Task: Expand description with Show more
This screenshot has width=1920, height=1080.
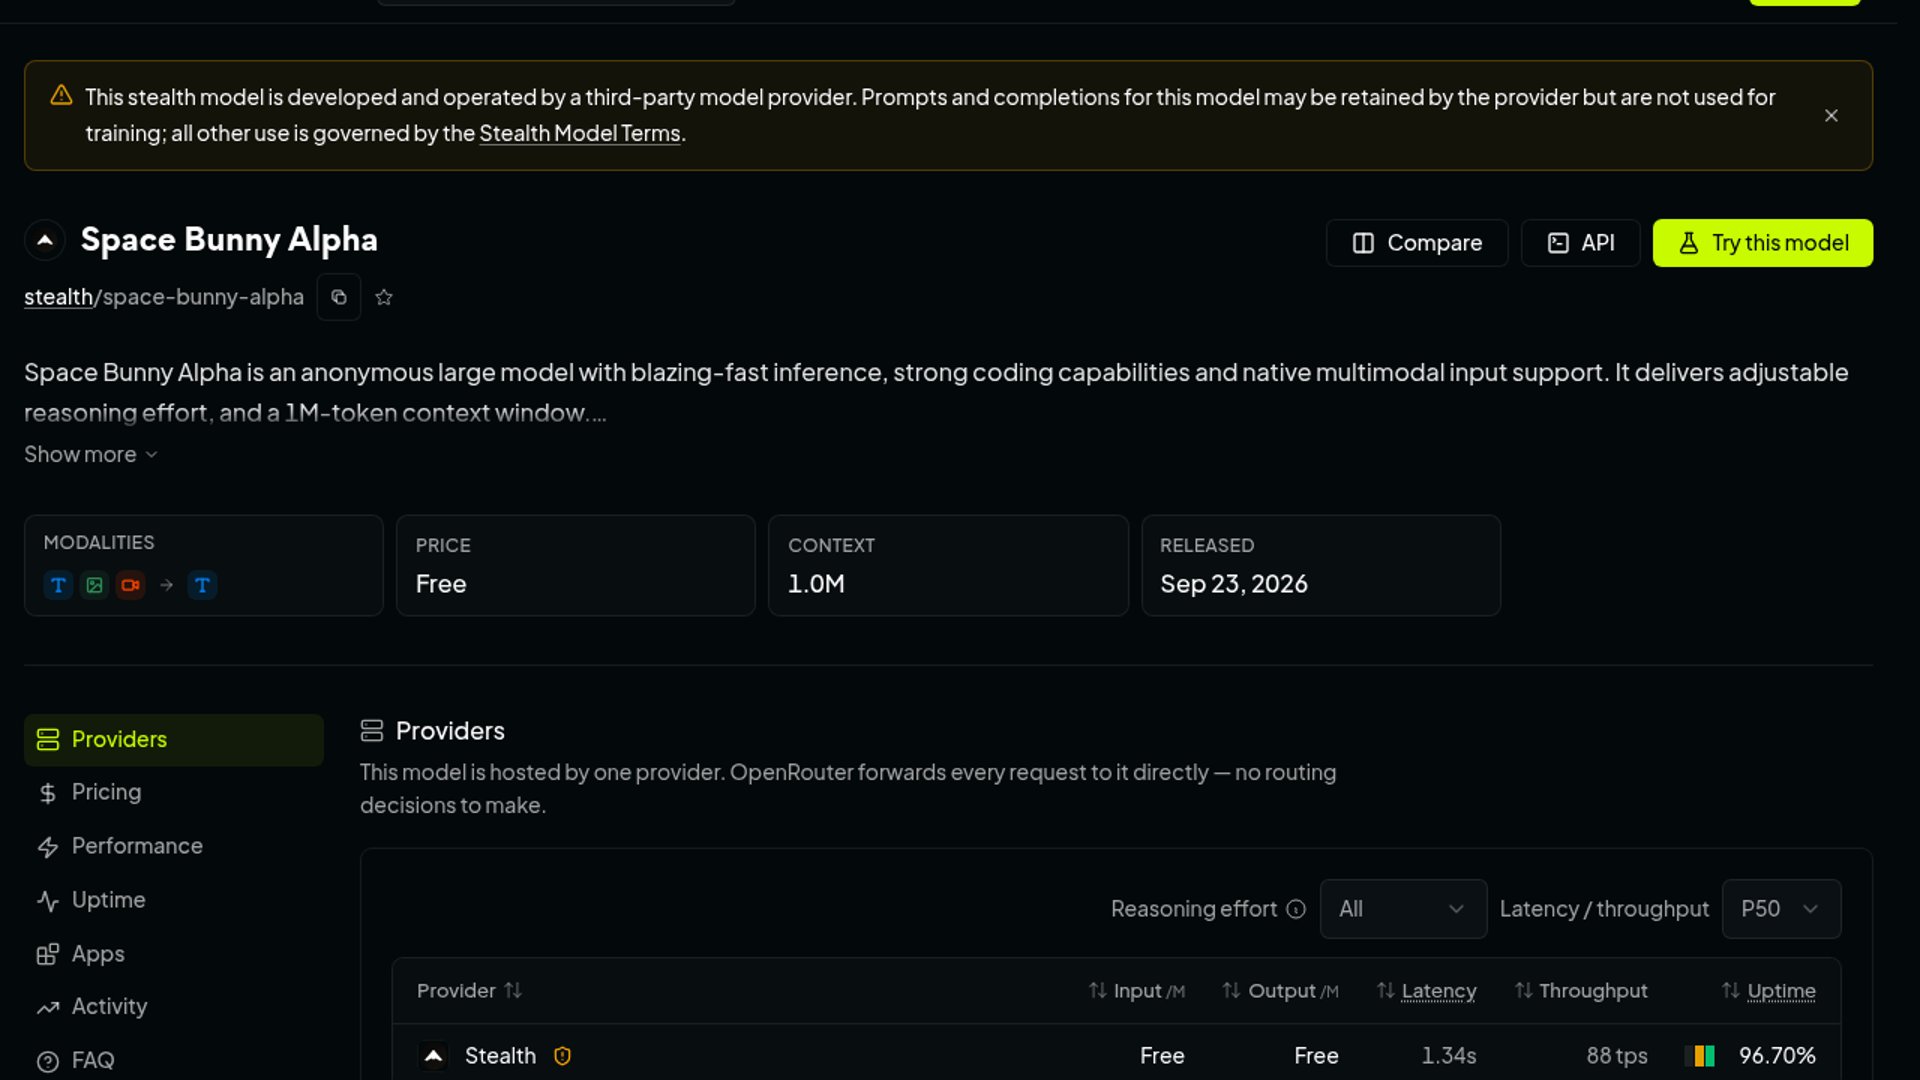Action: pyautogui.click(x=91, y=454)
